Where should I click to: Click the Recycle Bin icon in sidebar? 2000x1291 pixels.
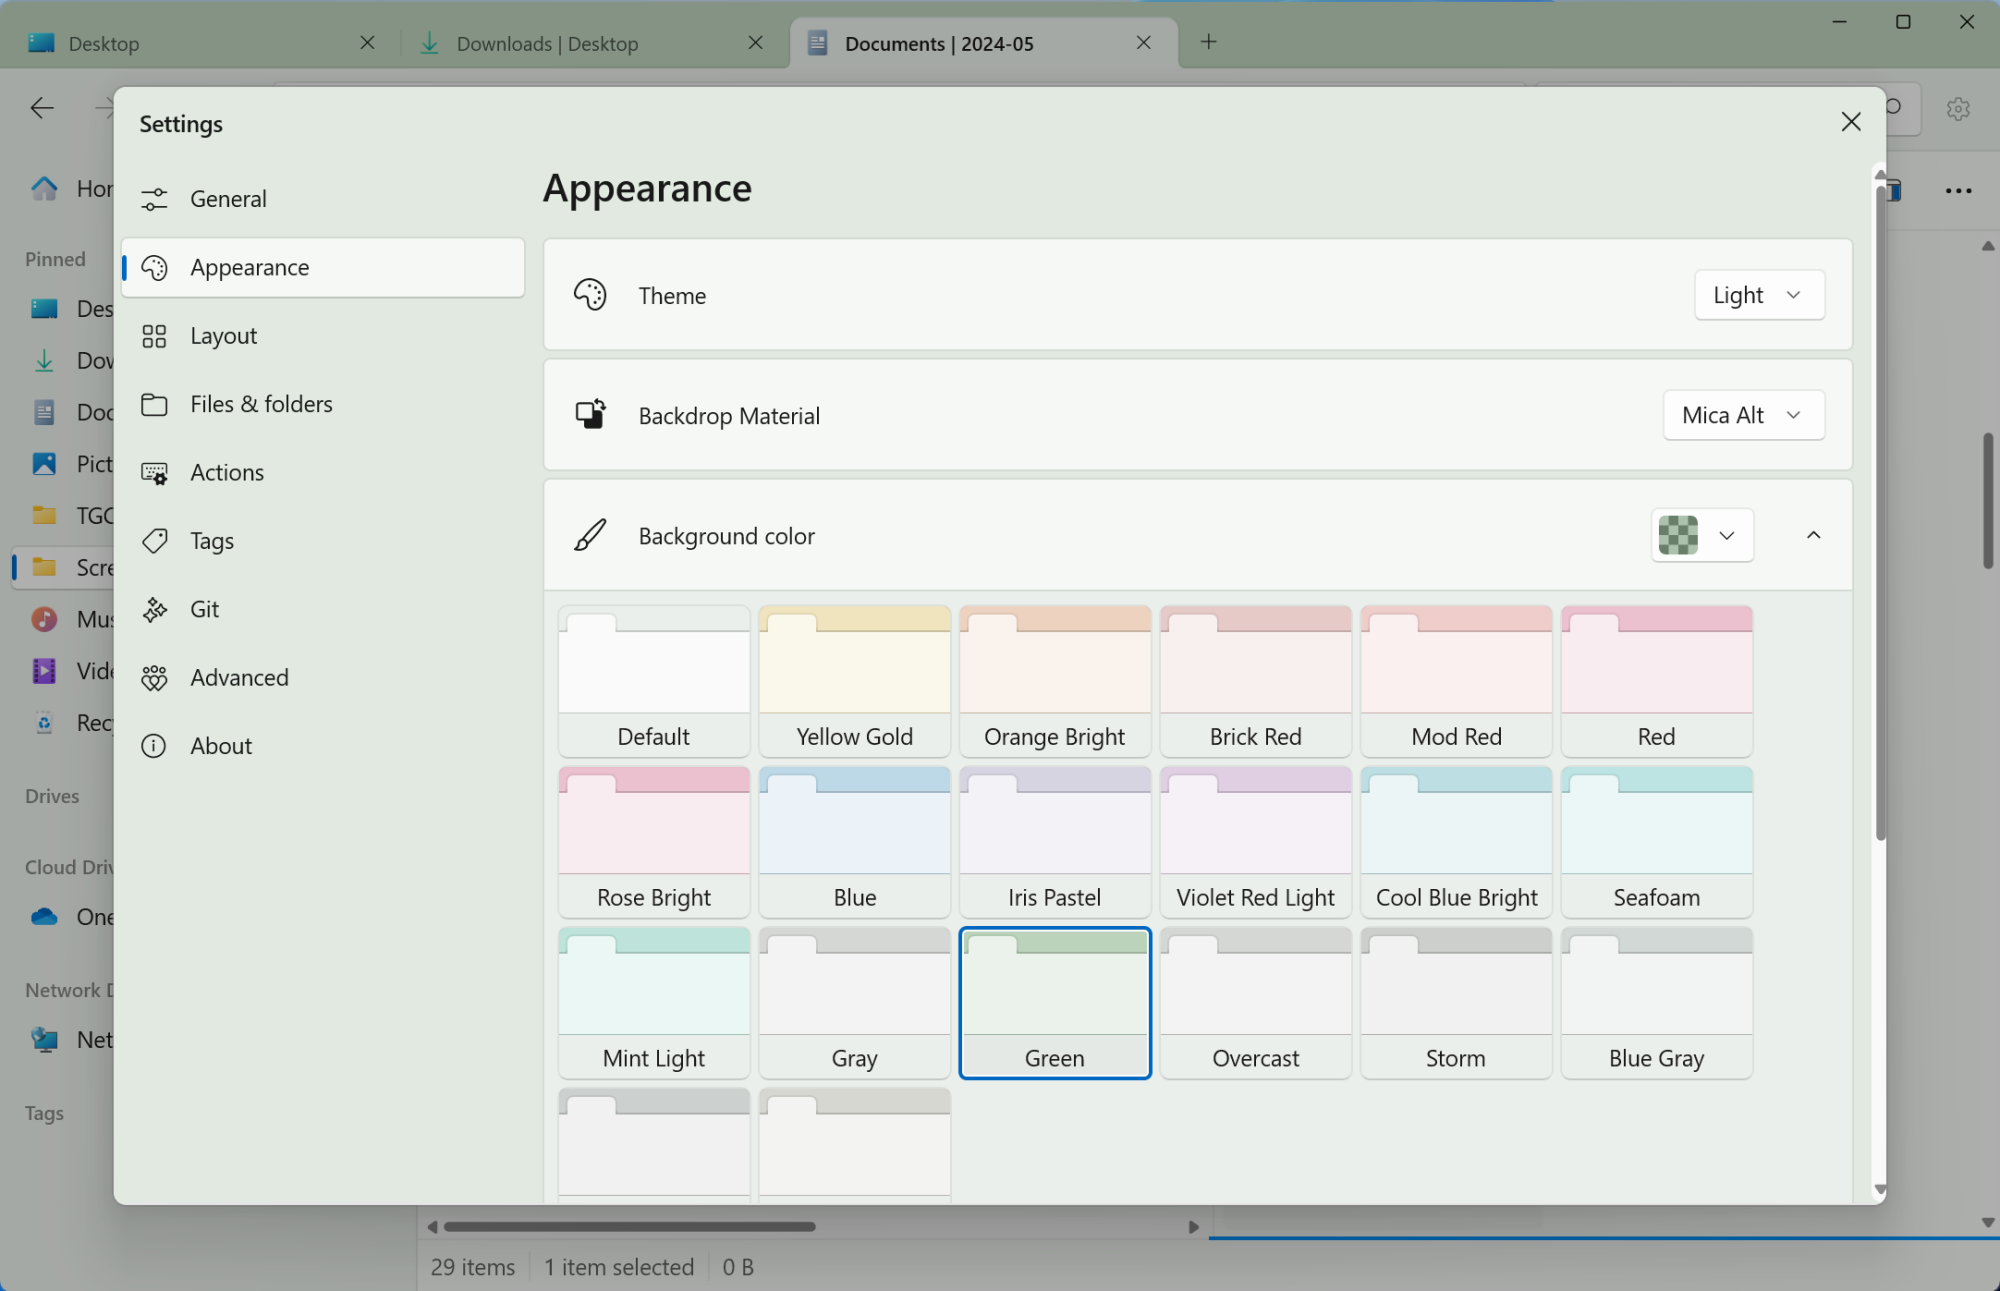coord(44,723)
